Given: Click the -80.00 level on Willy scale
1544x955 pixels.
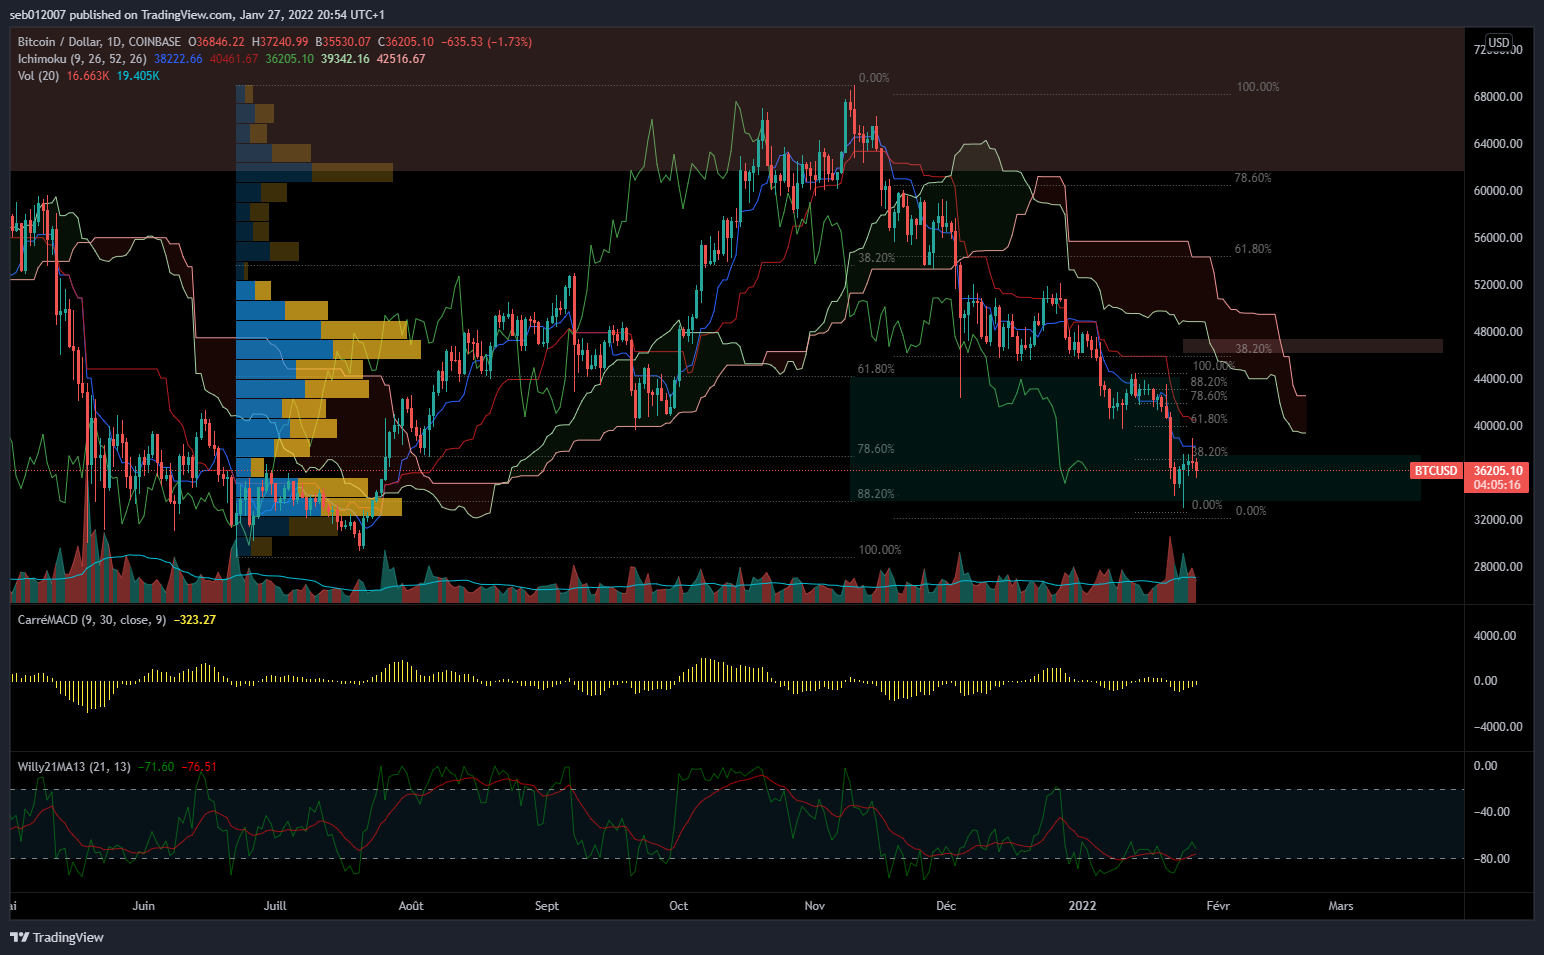Looking at the screenshot, I should [1490, 859].
